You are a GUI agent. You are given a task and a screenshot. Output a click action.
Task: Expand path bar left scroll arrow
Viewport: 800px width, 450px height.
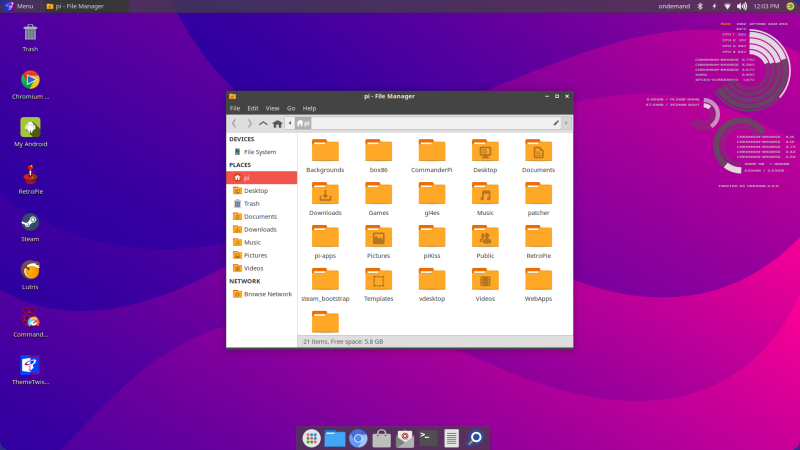coord(290,123)
